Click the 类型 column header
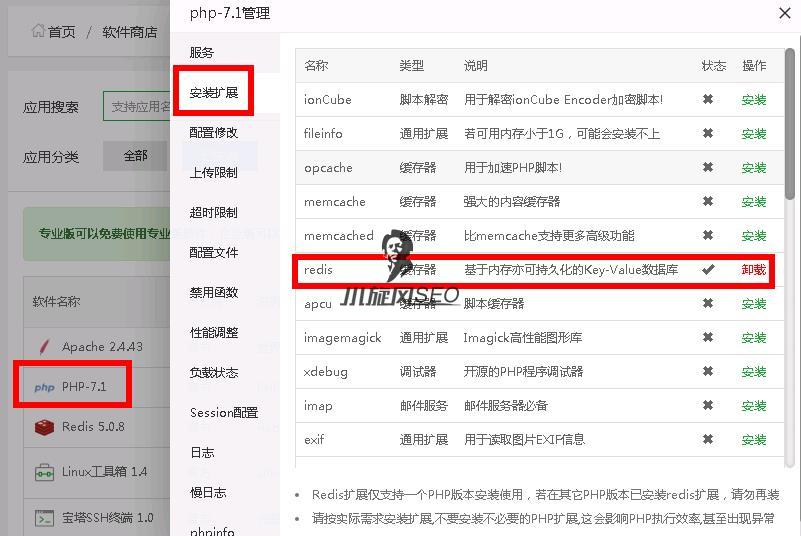This screenshot has height=536, width=801. (x=412, y=65)
